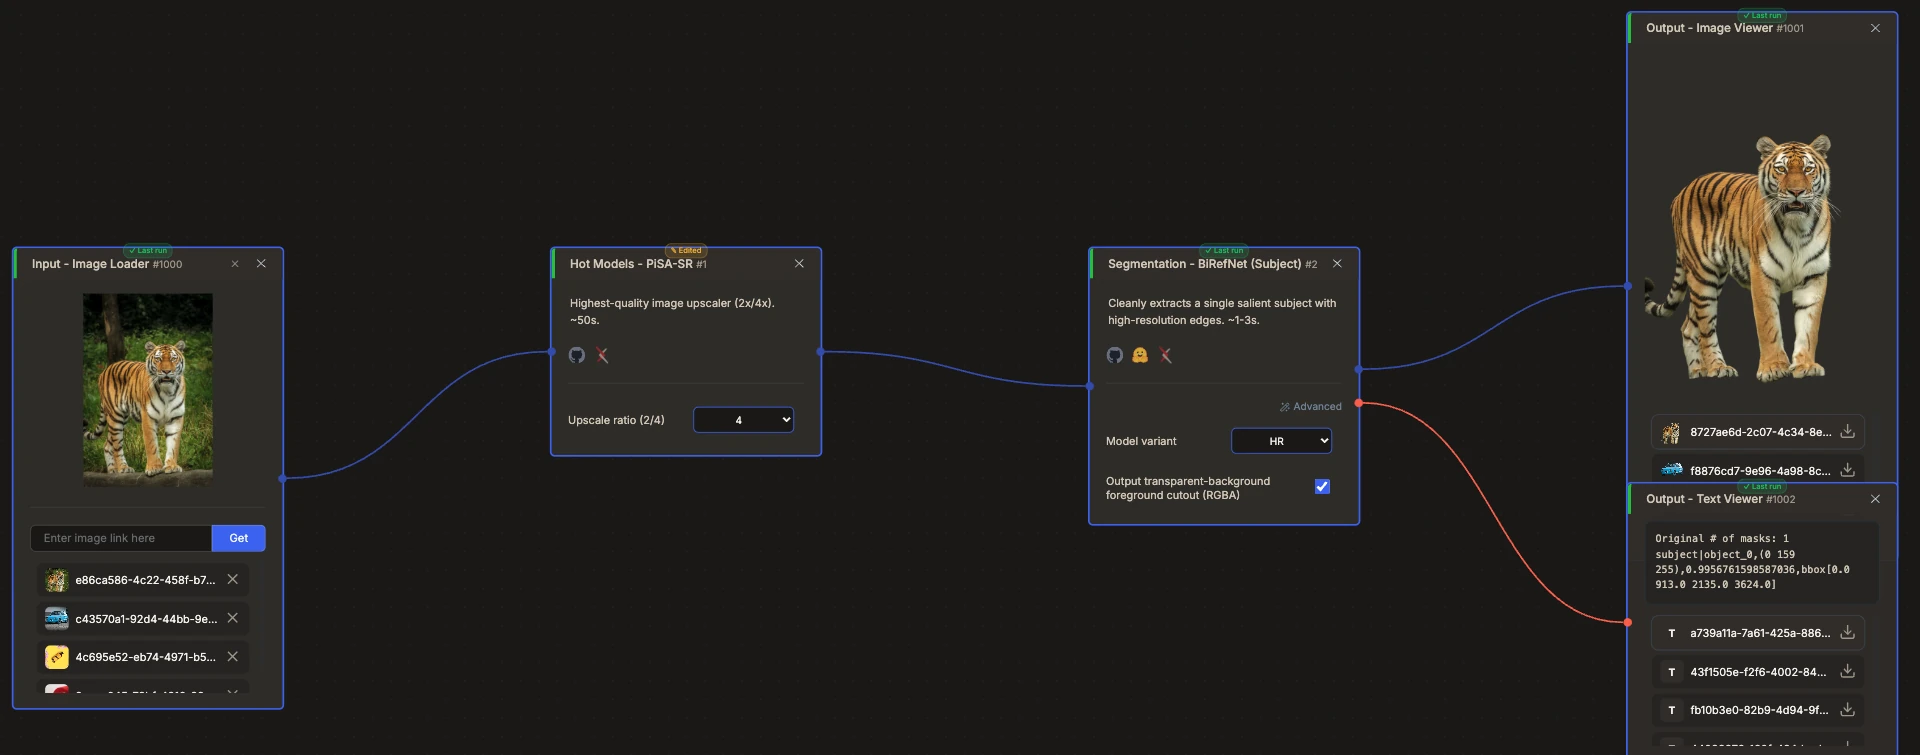The width and height of the screenshot is (1920, 755).
Task: Remove image c43570a1-92d4-44bb from the loader list
Action: 233,618
